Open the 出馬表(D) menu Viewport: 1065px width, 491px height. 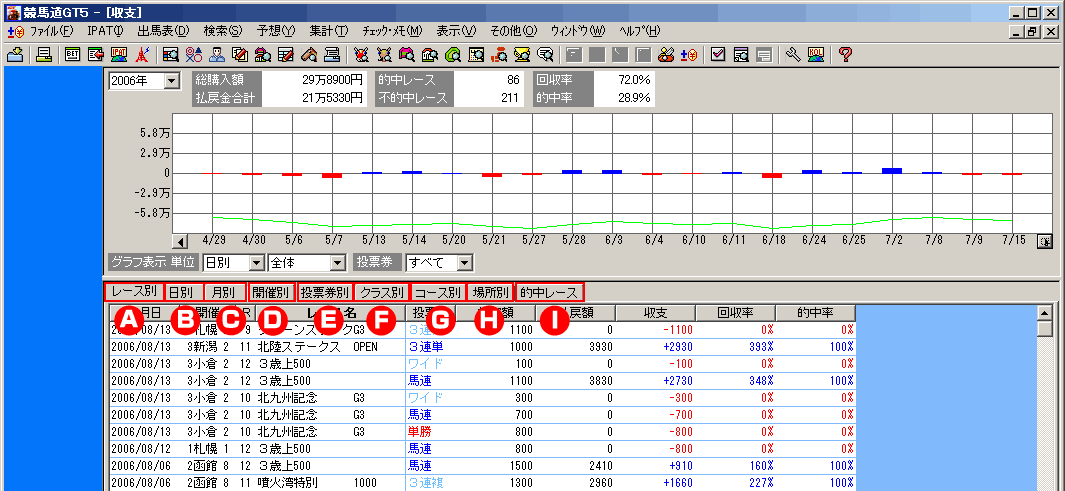(x=163, y=31)
